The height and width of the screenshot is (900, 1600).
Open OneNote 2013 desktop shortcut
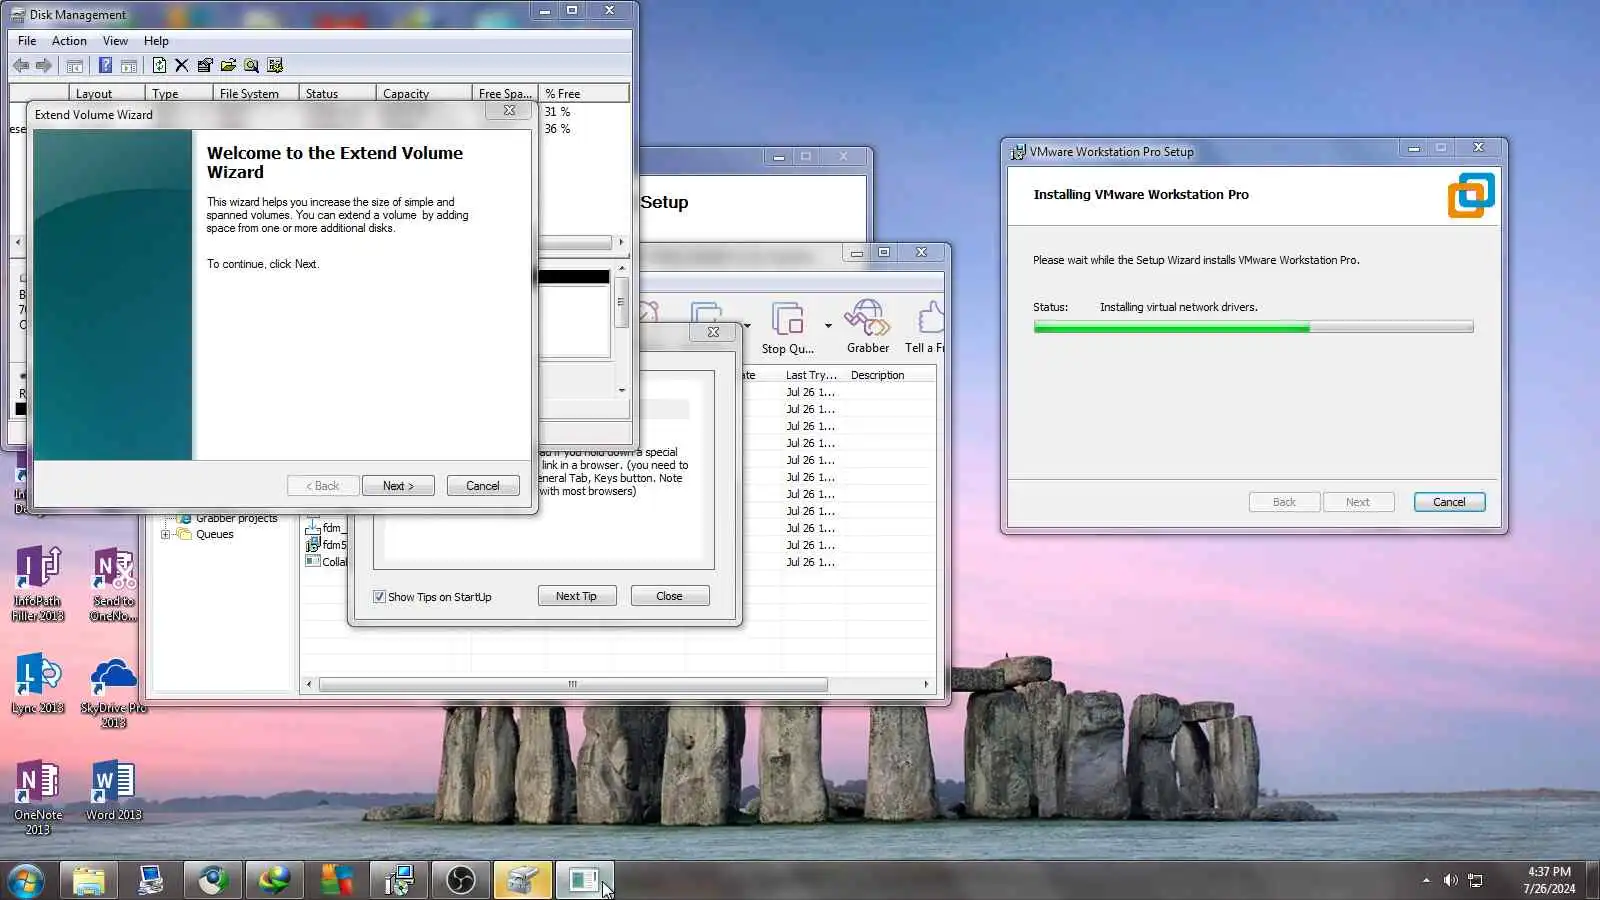38,797
